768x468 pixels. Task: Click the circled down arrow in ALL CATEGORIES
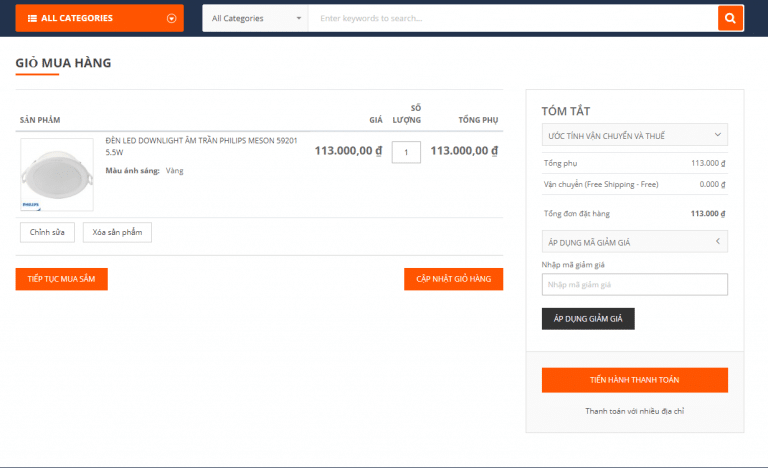(171, 18)
